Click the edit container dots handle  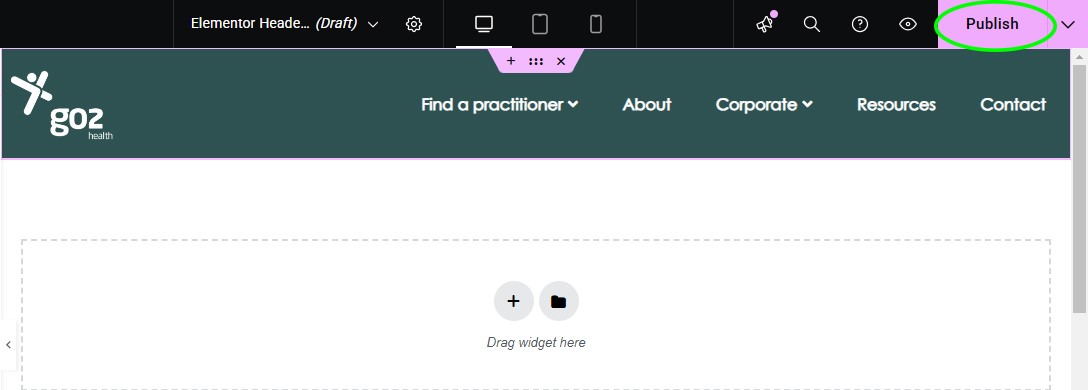click(x=536, y=61)
